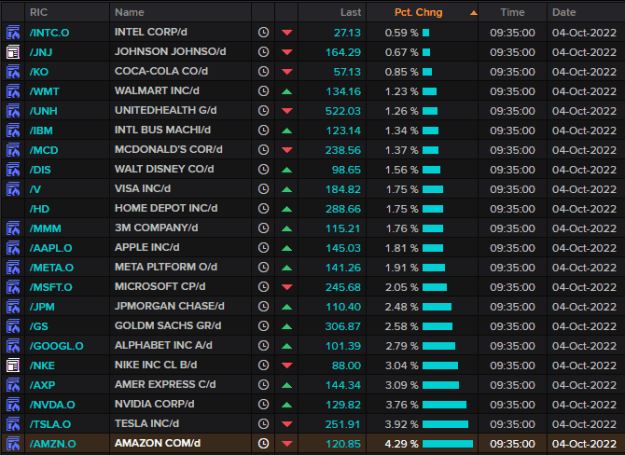Click the clock icon in Amazon Com row

click(263, 443)
